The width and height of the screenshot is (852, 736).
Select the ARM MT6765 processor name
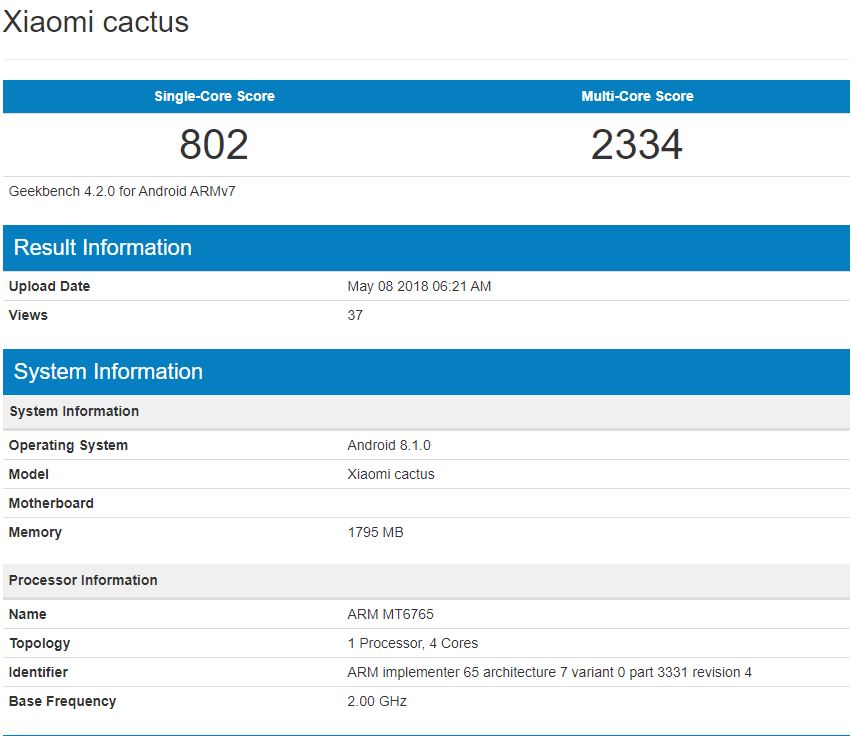point(390,614)
